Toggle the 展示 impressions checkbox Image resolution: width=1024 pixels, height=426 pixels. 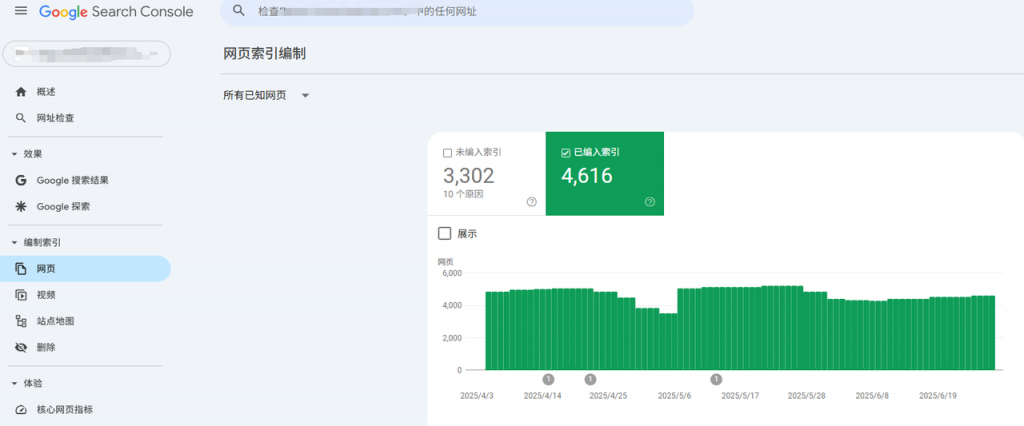pyautogui.click(x=445, y=233)
